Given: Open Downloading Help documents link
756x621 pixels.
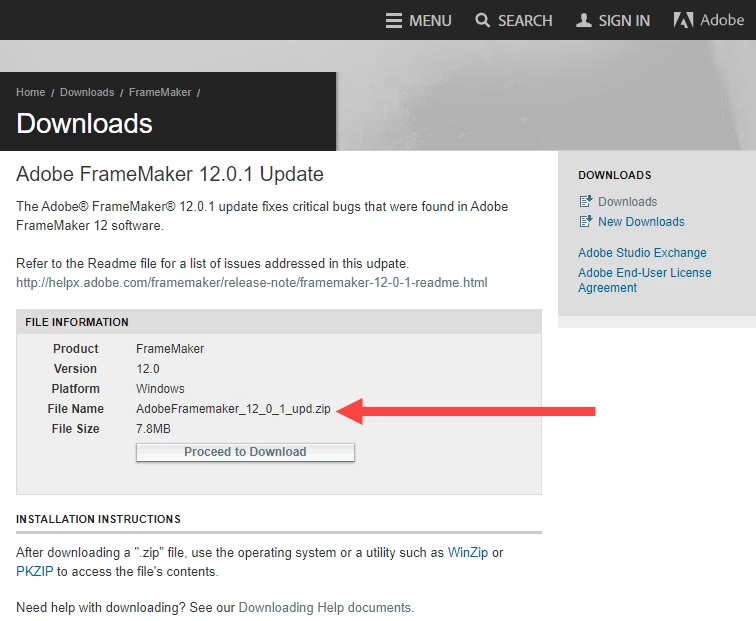Looking at the screenshot, I should point(326,608).
